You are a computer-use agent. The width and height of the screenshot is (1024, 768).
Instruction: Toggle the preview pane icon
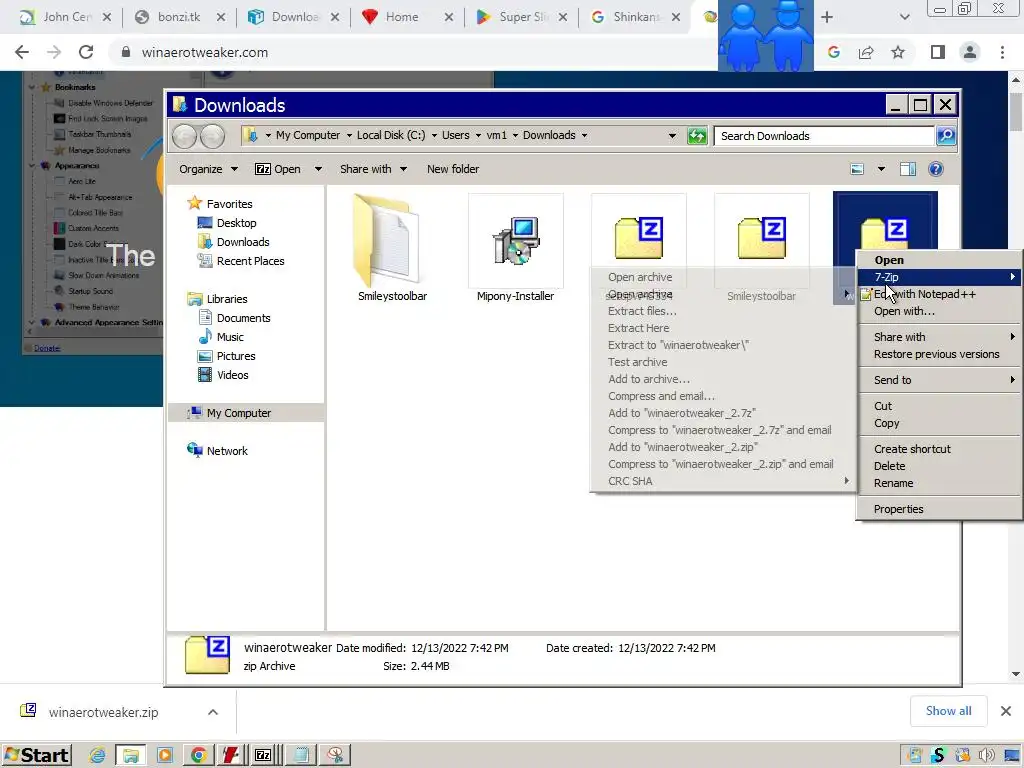908,169
